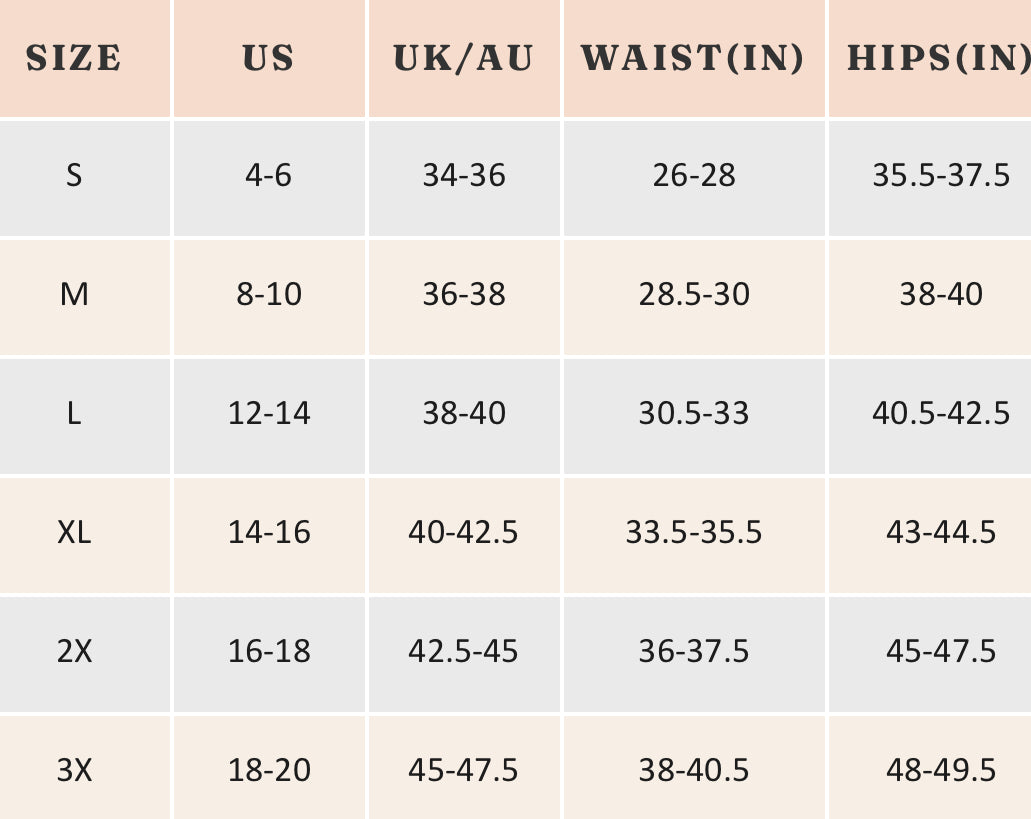This screenshot has width=1031, height=819.
Task: Click the 3X size cell
Action: [74, 769]
